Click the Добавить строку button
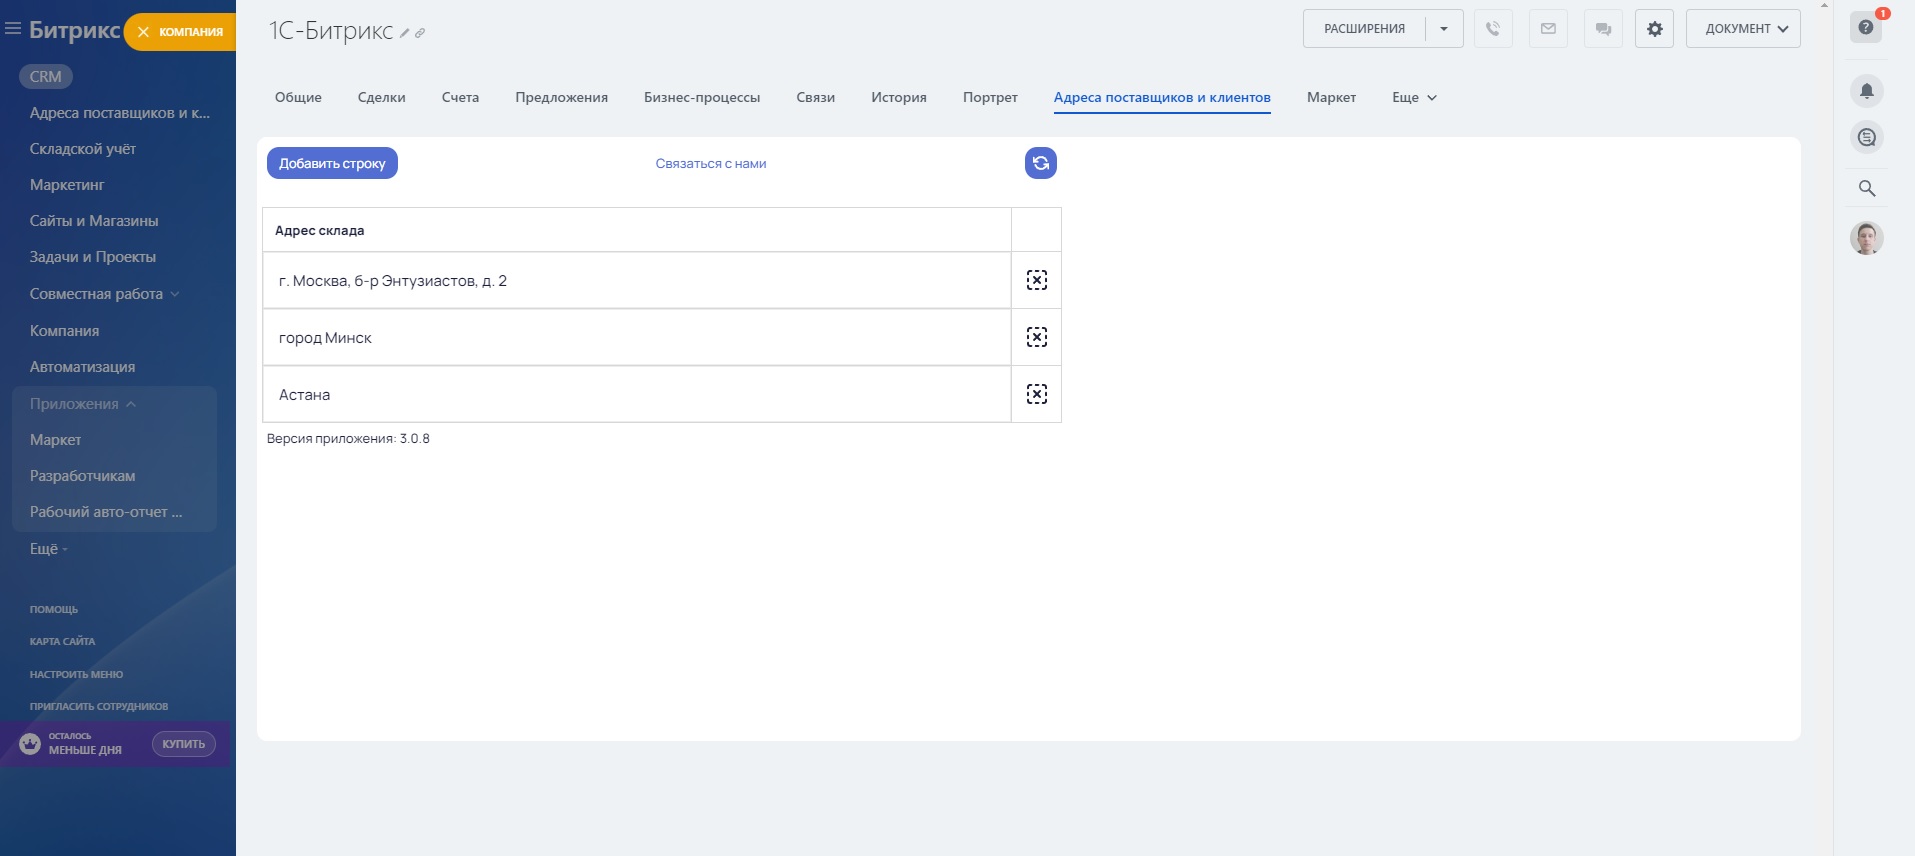This screenshot has width=1915, height=856. (x=332, y=163)
